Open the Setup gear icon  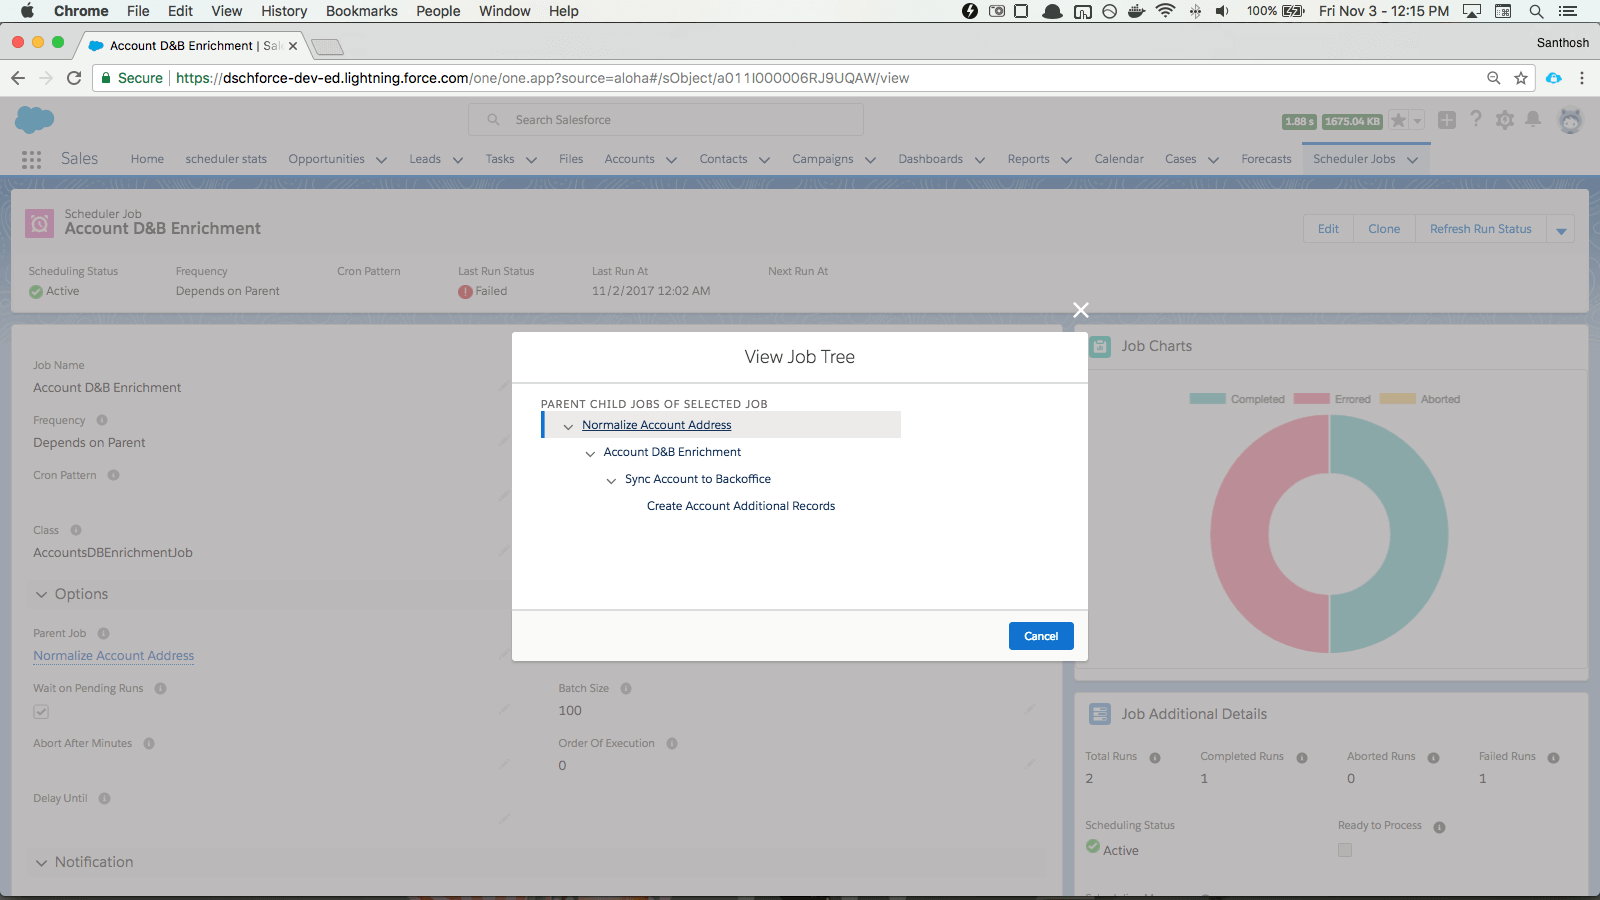1504,120
